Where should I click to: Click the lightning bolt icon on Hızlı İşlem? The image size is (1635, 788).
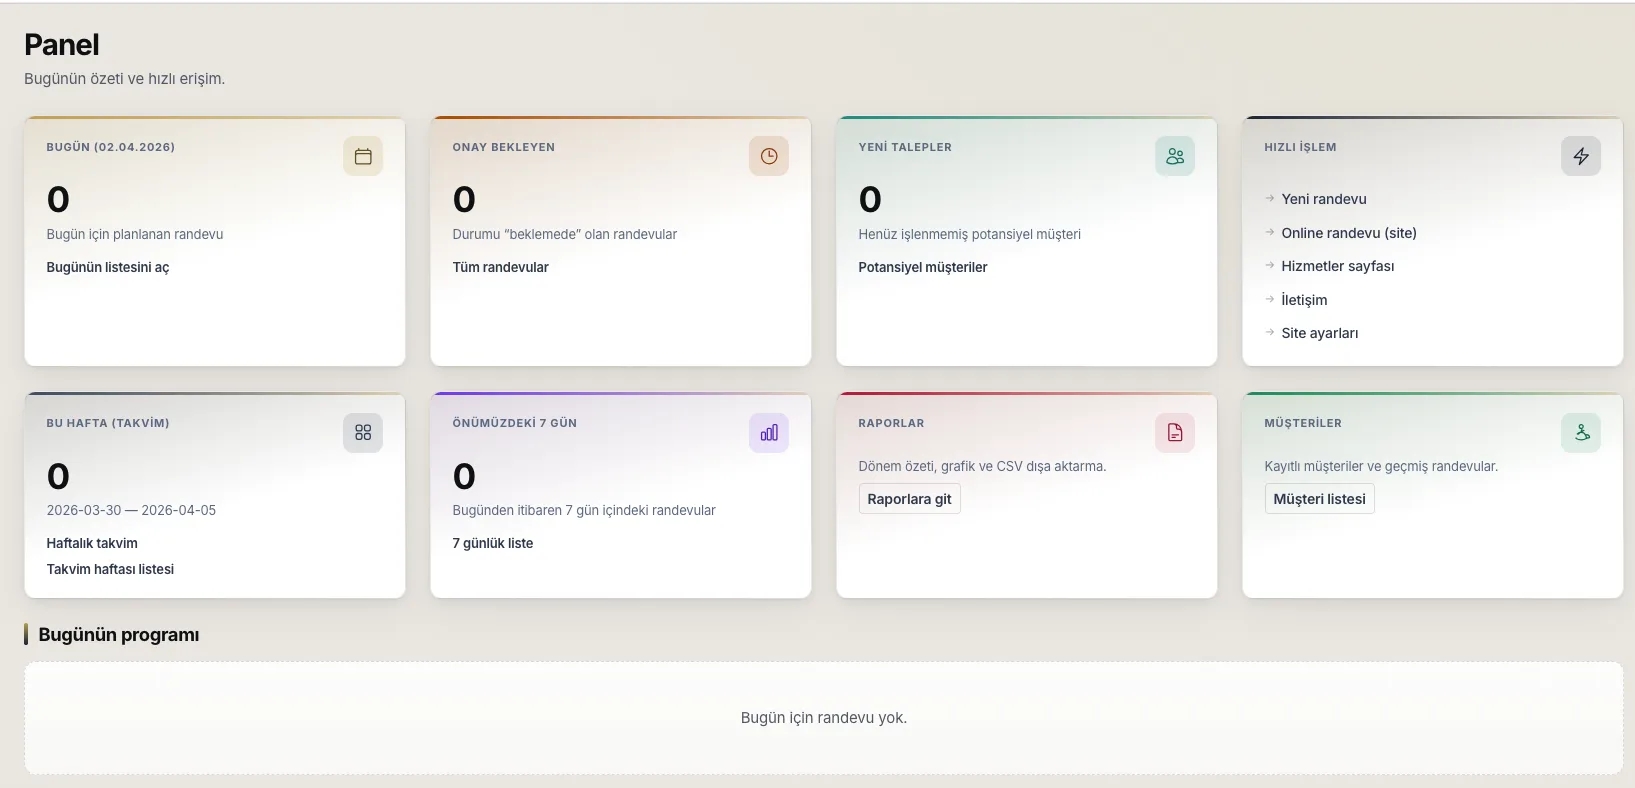(x=1581, y=156)
